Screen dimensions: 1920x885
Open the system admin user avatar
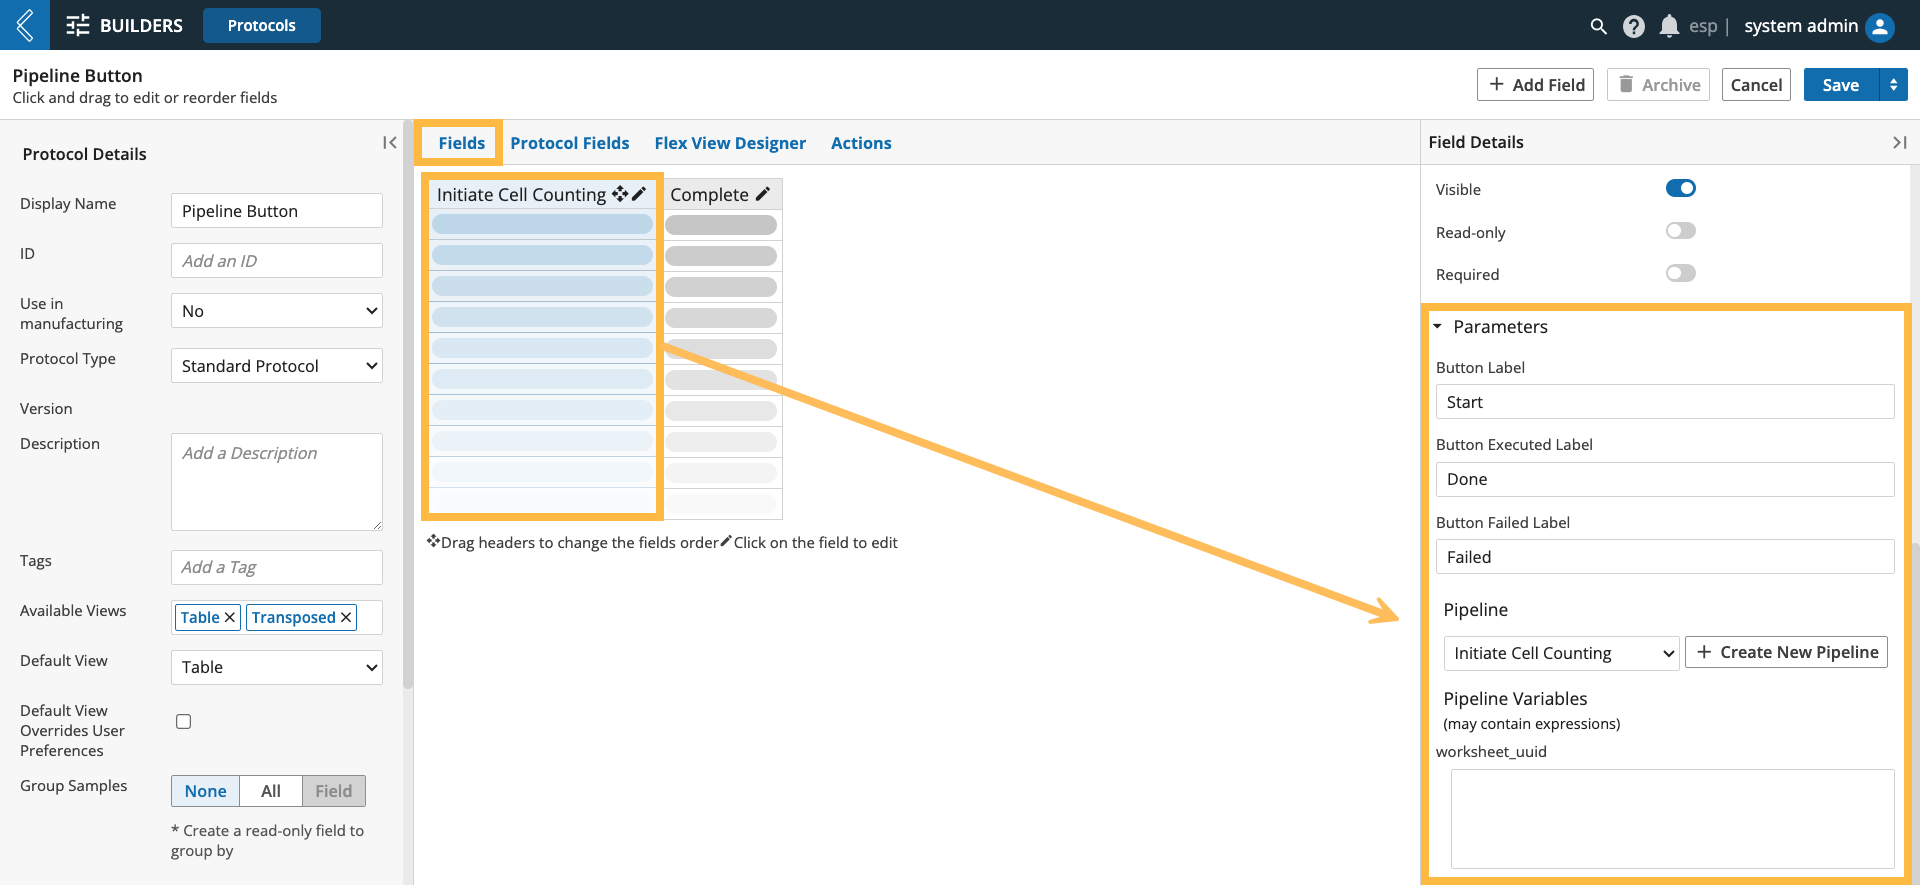(1880, 26)
